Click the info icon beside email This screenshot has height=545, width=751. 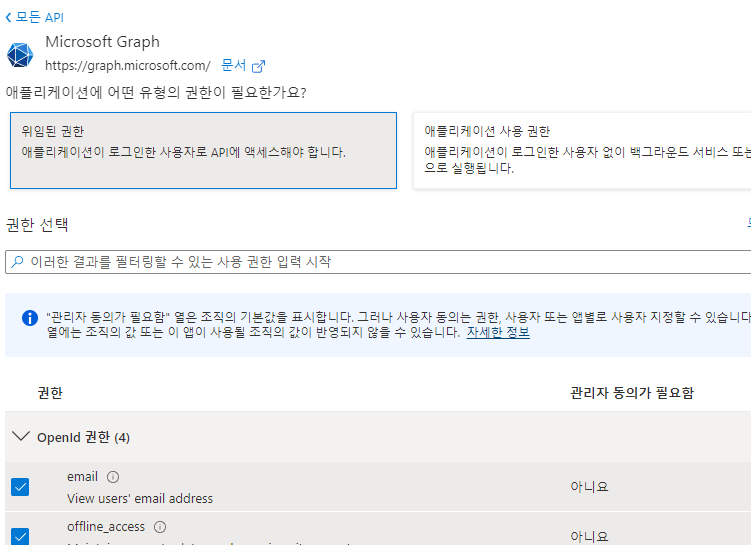click(113, 477)
